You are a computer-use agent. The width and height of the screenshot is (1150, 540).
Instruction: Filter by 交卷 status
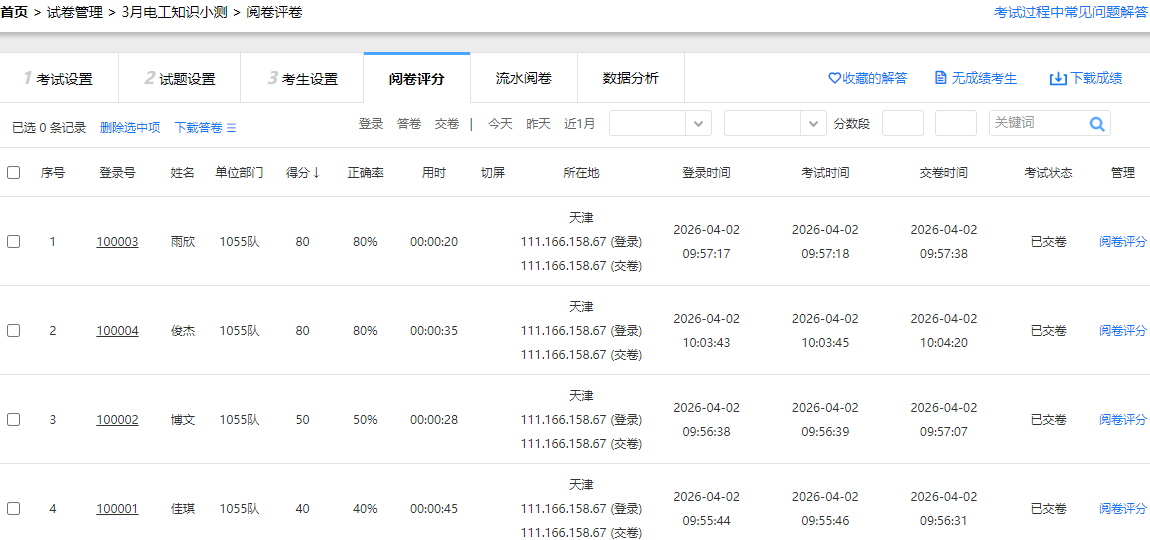coord(447,124)
